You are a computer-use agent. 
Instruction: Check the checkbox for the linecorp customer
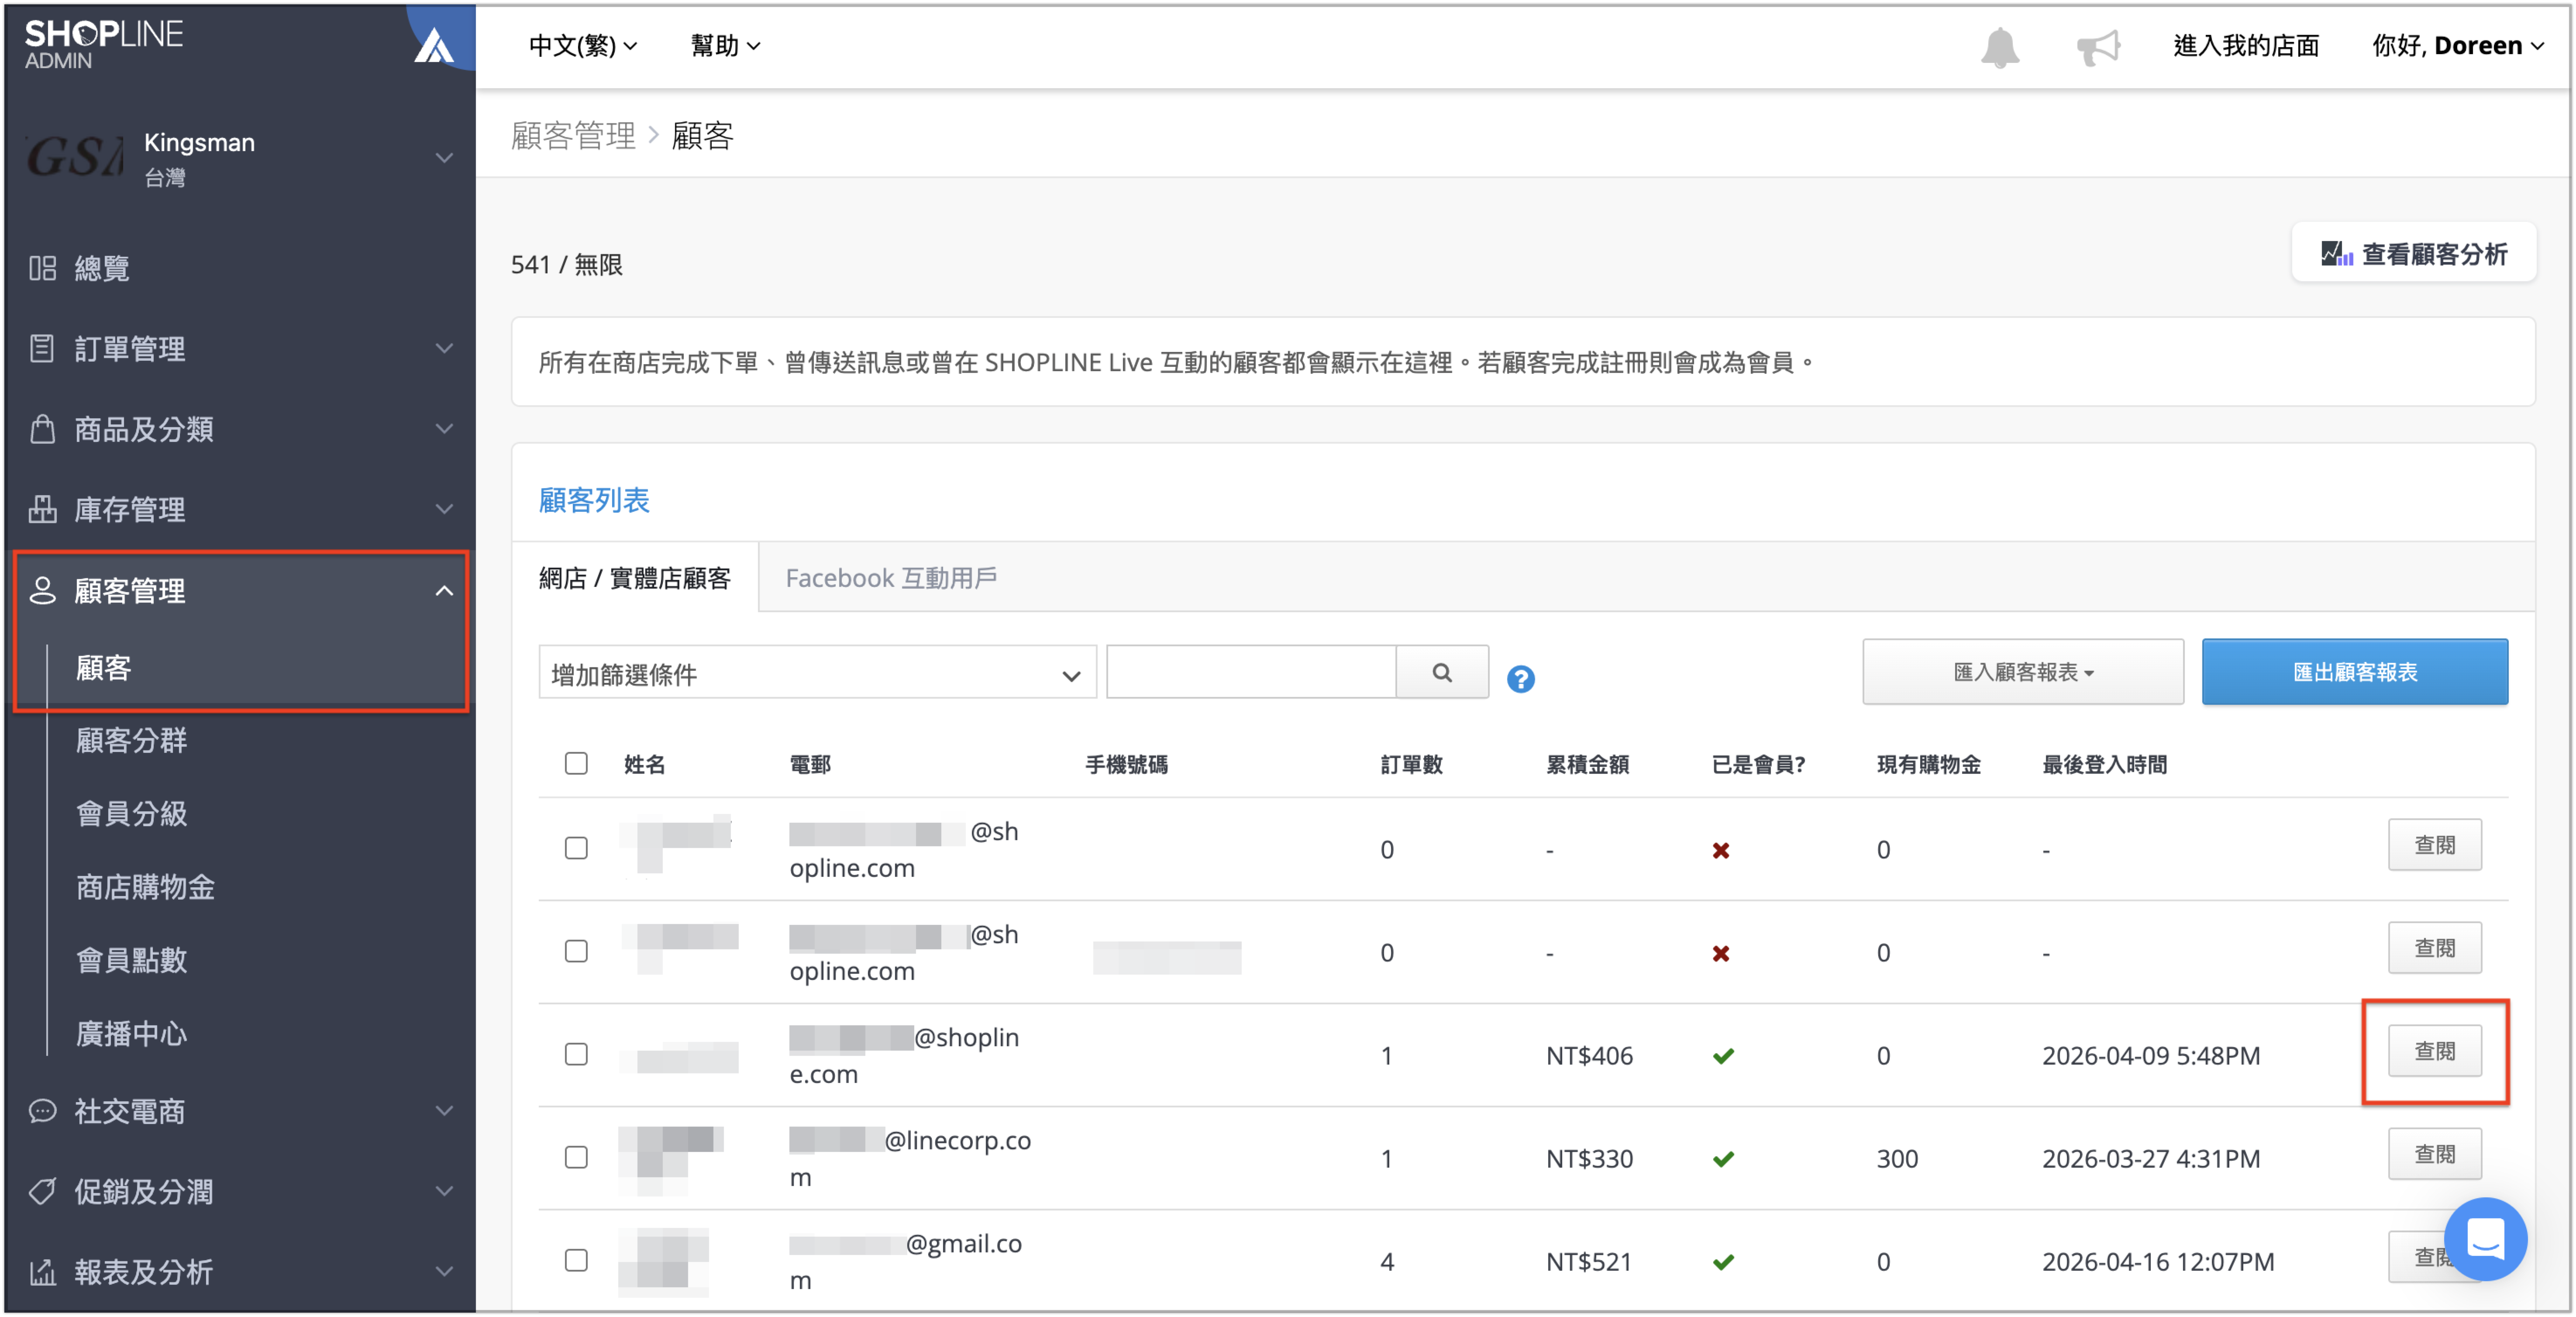point(576,1157)
